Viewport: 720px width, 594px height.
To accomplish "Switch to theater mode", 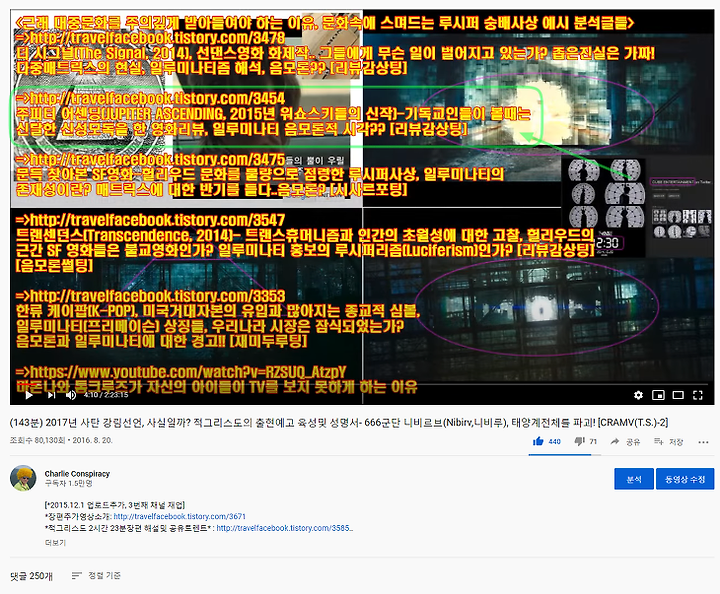I will (678, 395).
